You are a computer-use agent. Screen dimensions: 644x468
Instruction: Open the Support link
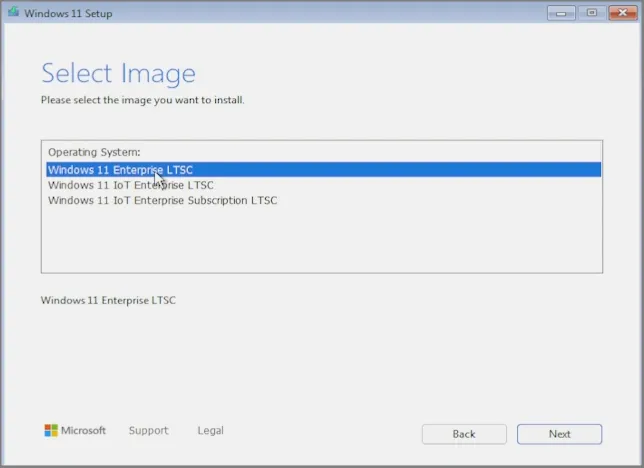pos(149,430)
